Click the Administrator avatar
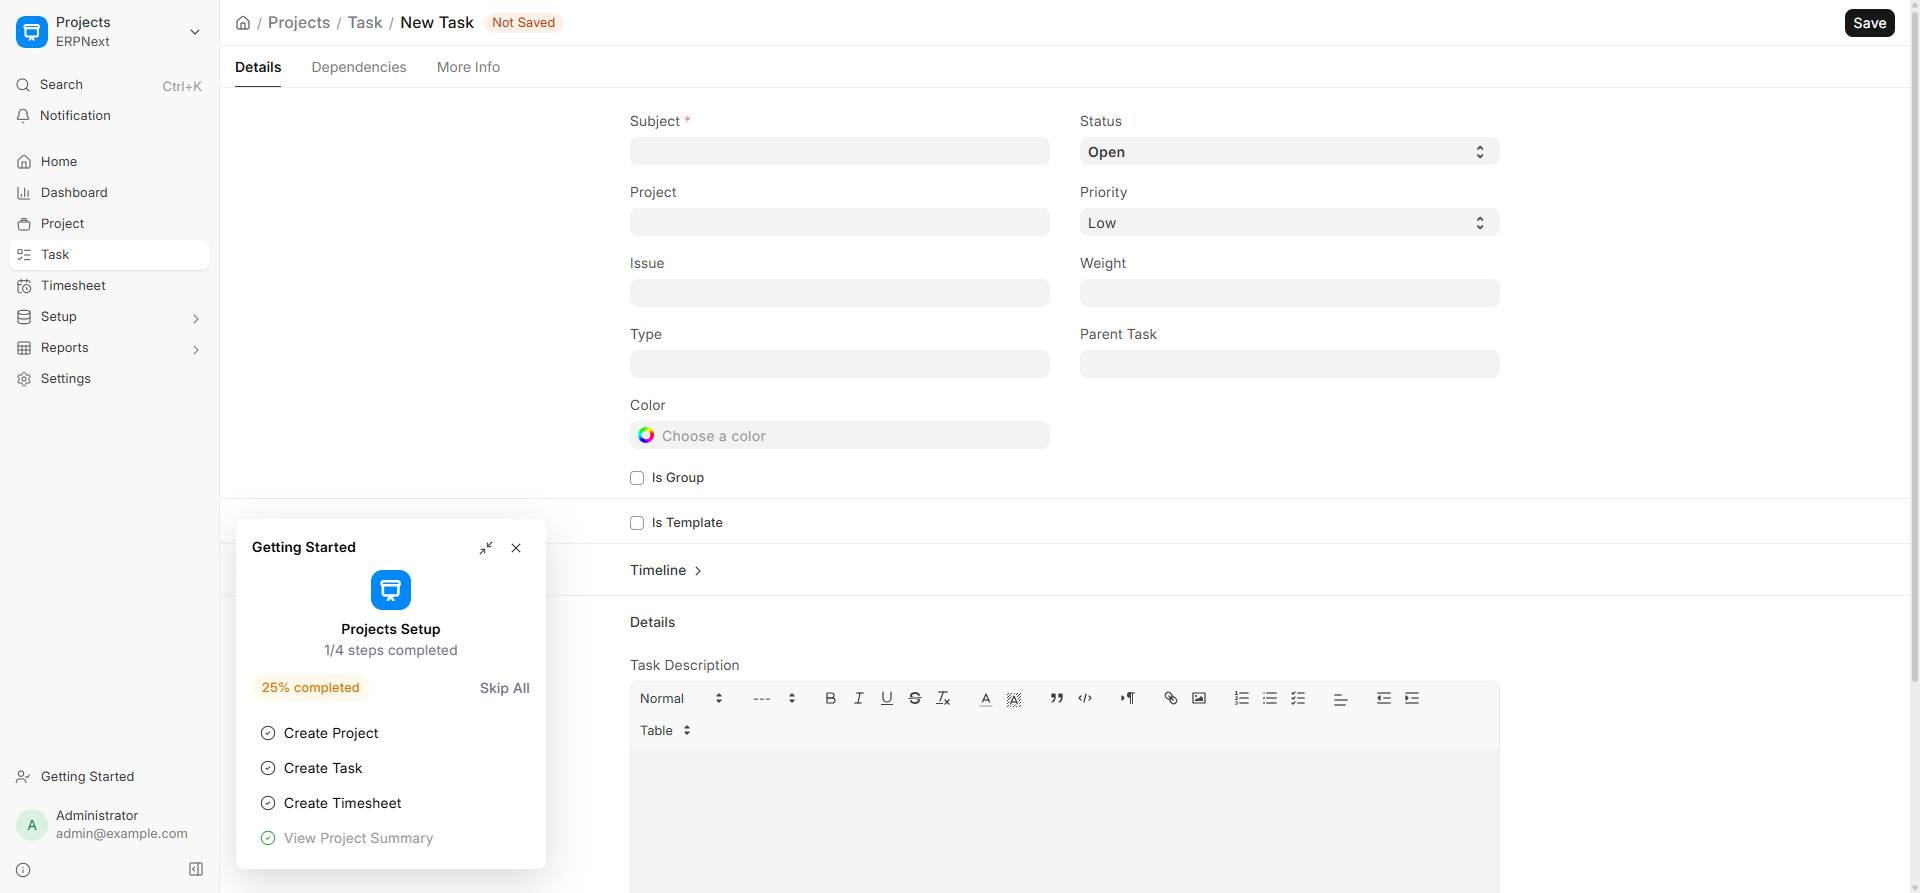Viewport: 1920px width, 893px height. click(32, 825)
